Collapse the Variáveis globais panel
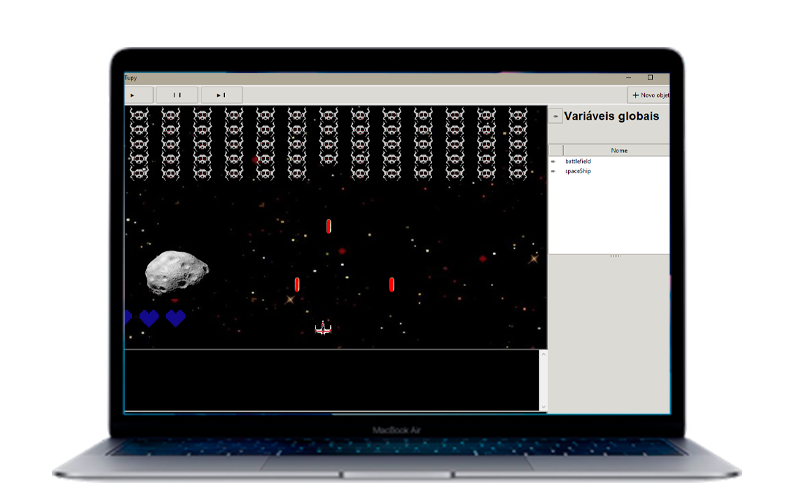This screenshot has width=793, height=491. click(555, 116)
